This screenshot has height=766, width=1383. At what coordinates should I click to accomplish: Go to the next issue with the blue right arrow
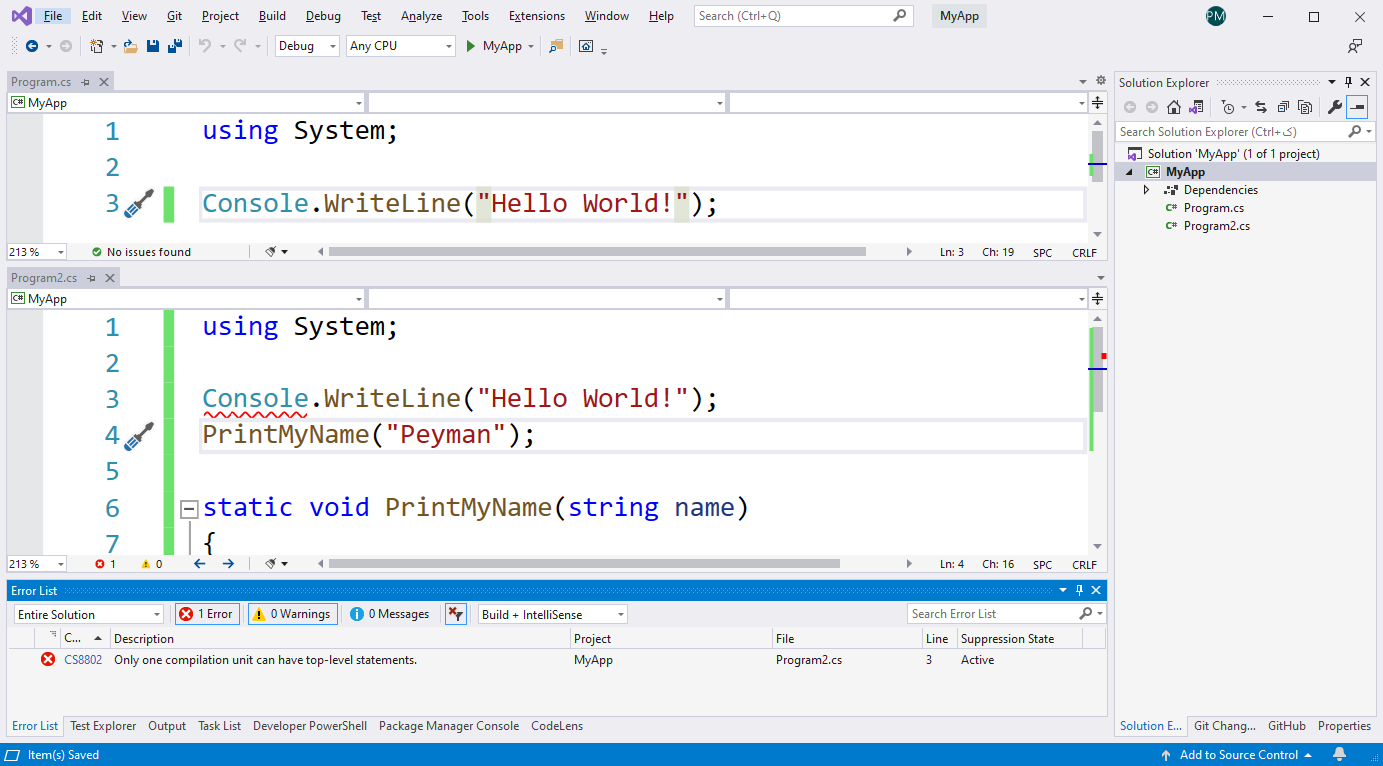tap(228, 564)
